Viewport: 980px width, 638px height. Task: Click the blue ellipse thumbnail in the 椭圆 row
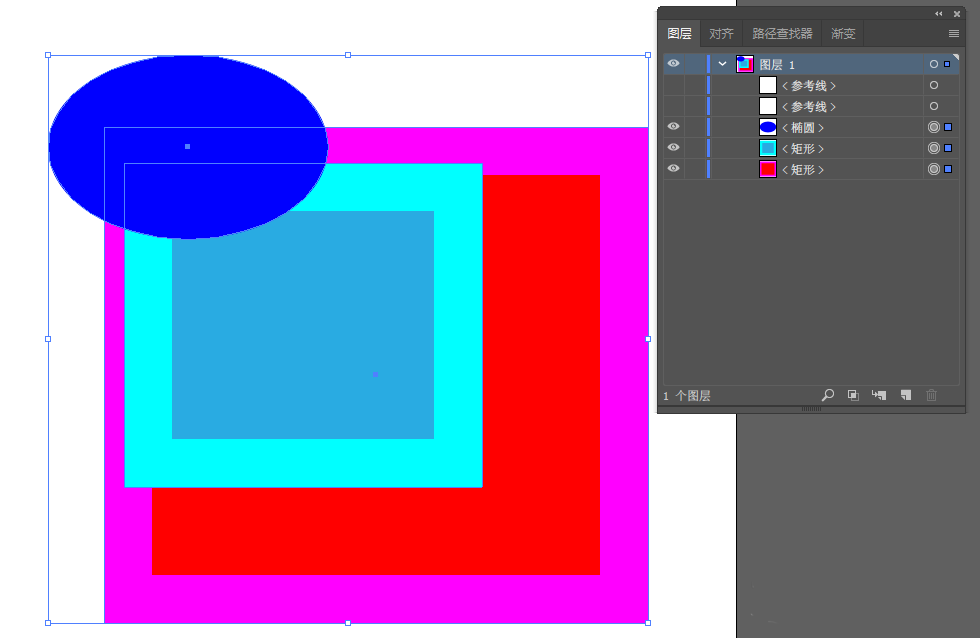coord(768,127)
